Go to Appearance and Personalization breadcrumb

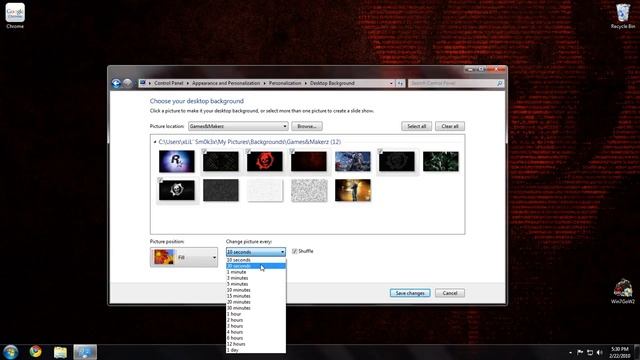226,83
